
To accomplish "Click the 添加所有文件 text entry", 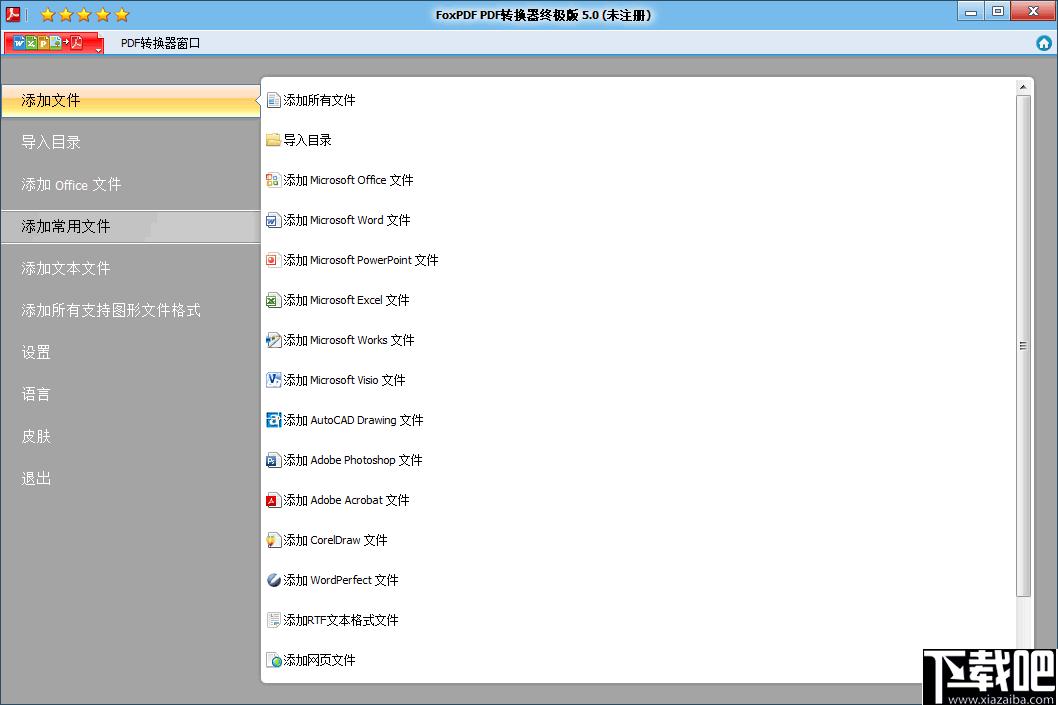I will point(319,101).
